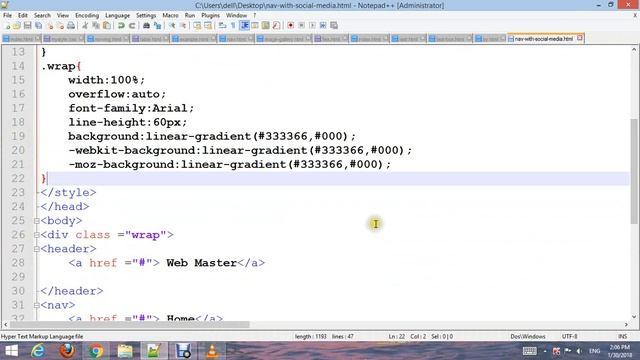Screen dimensions: 640x360
Task: Play back the recorded macro
Action: [x=312, y=25]
